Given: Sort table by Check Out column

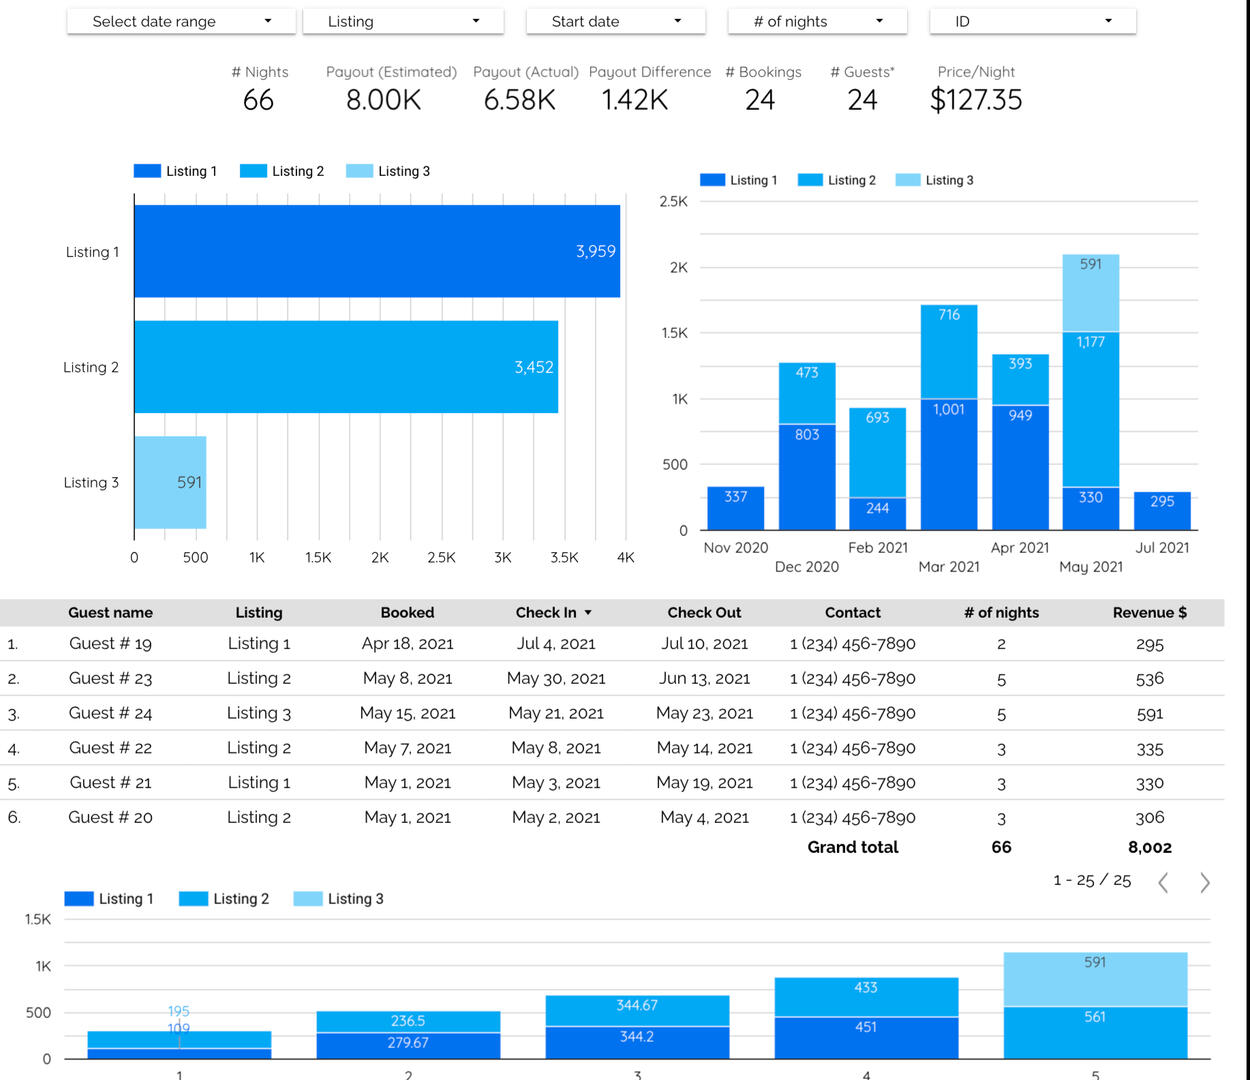Looking at the screenshot, I should coord(704,613).
